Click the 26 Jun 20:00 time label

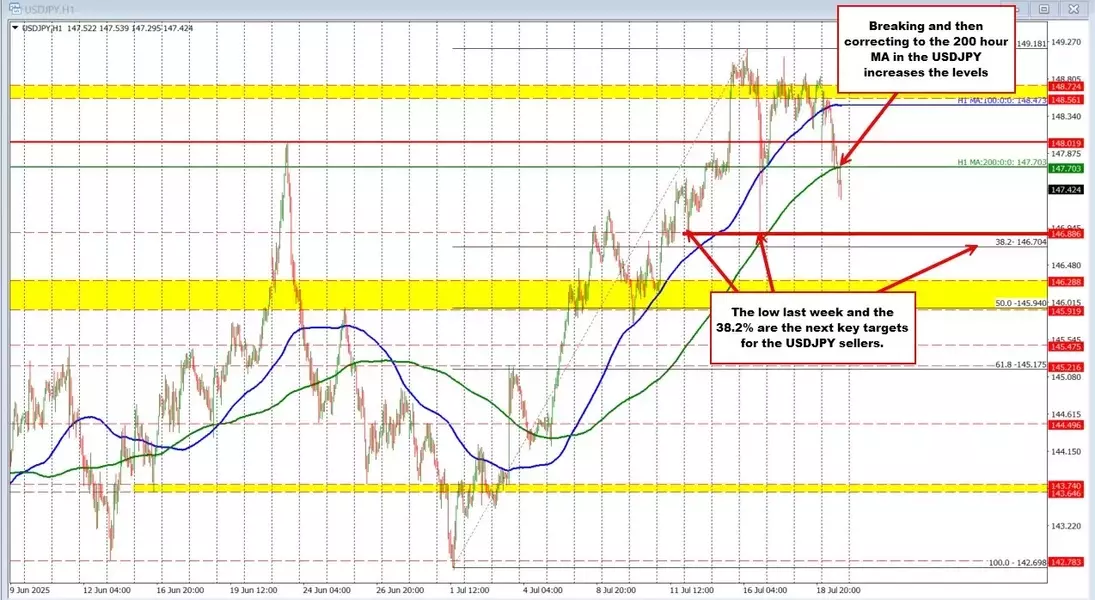[x=399, y=590]
